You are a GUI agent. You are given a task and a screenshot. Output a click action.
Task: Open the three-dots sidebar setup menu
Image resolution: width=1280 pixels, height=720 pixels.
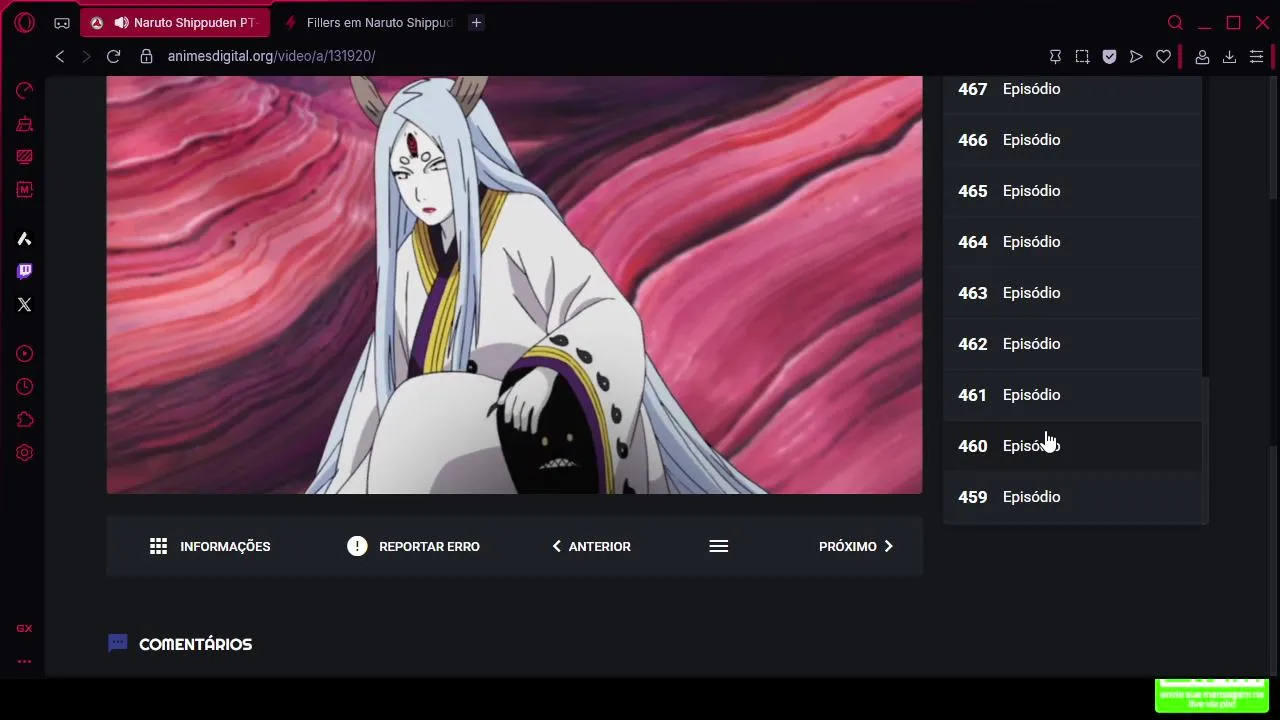point(24,661)
